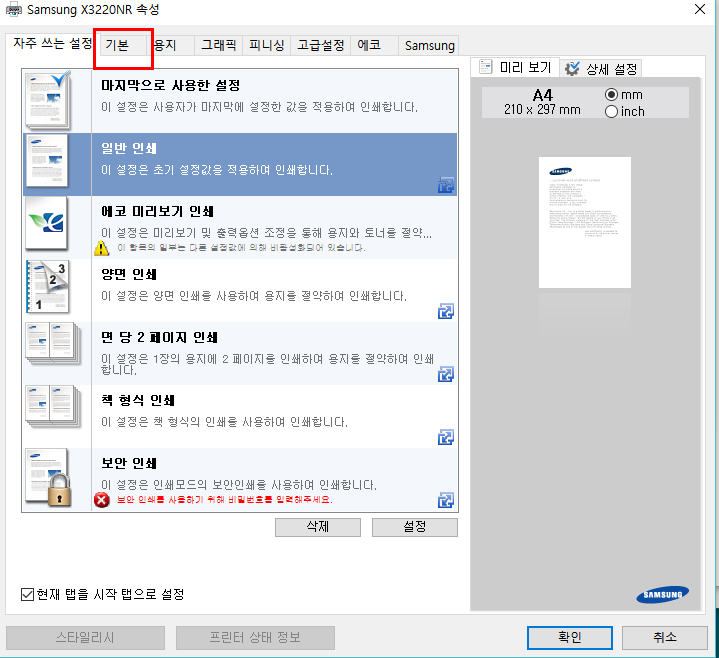This screenshot has width=719, height=658.
Task: Cancel with the 취소 button
Action: click(664, 637)
